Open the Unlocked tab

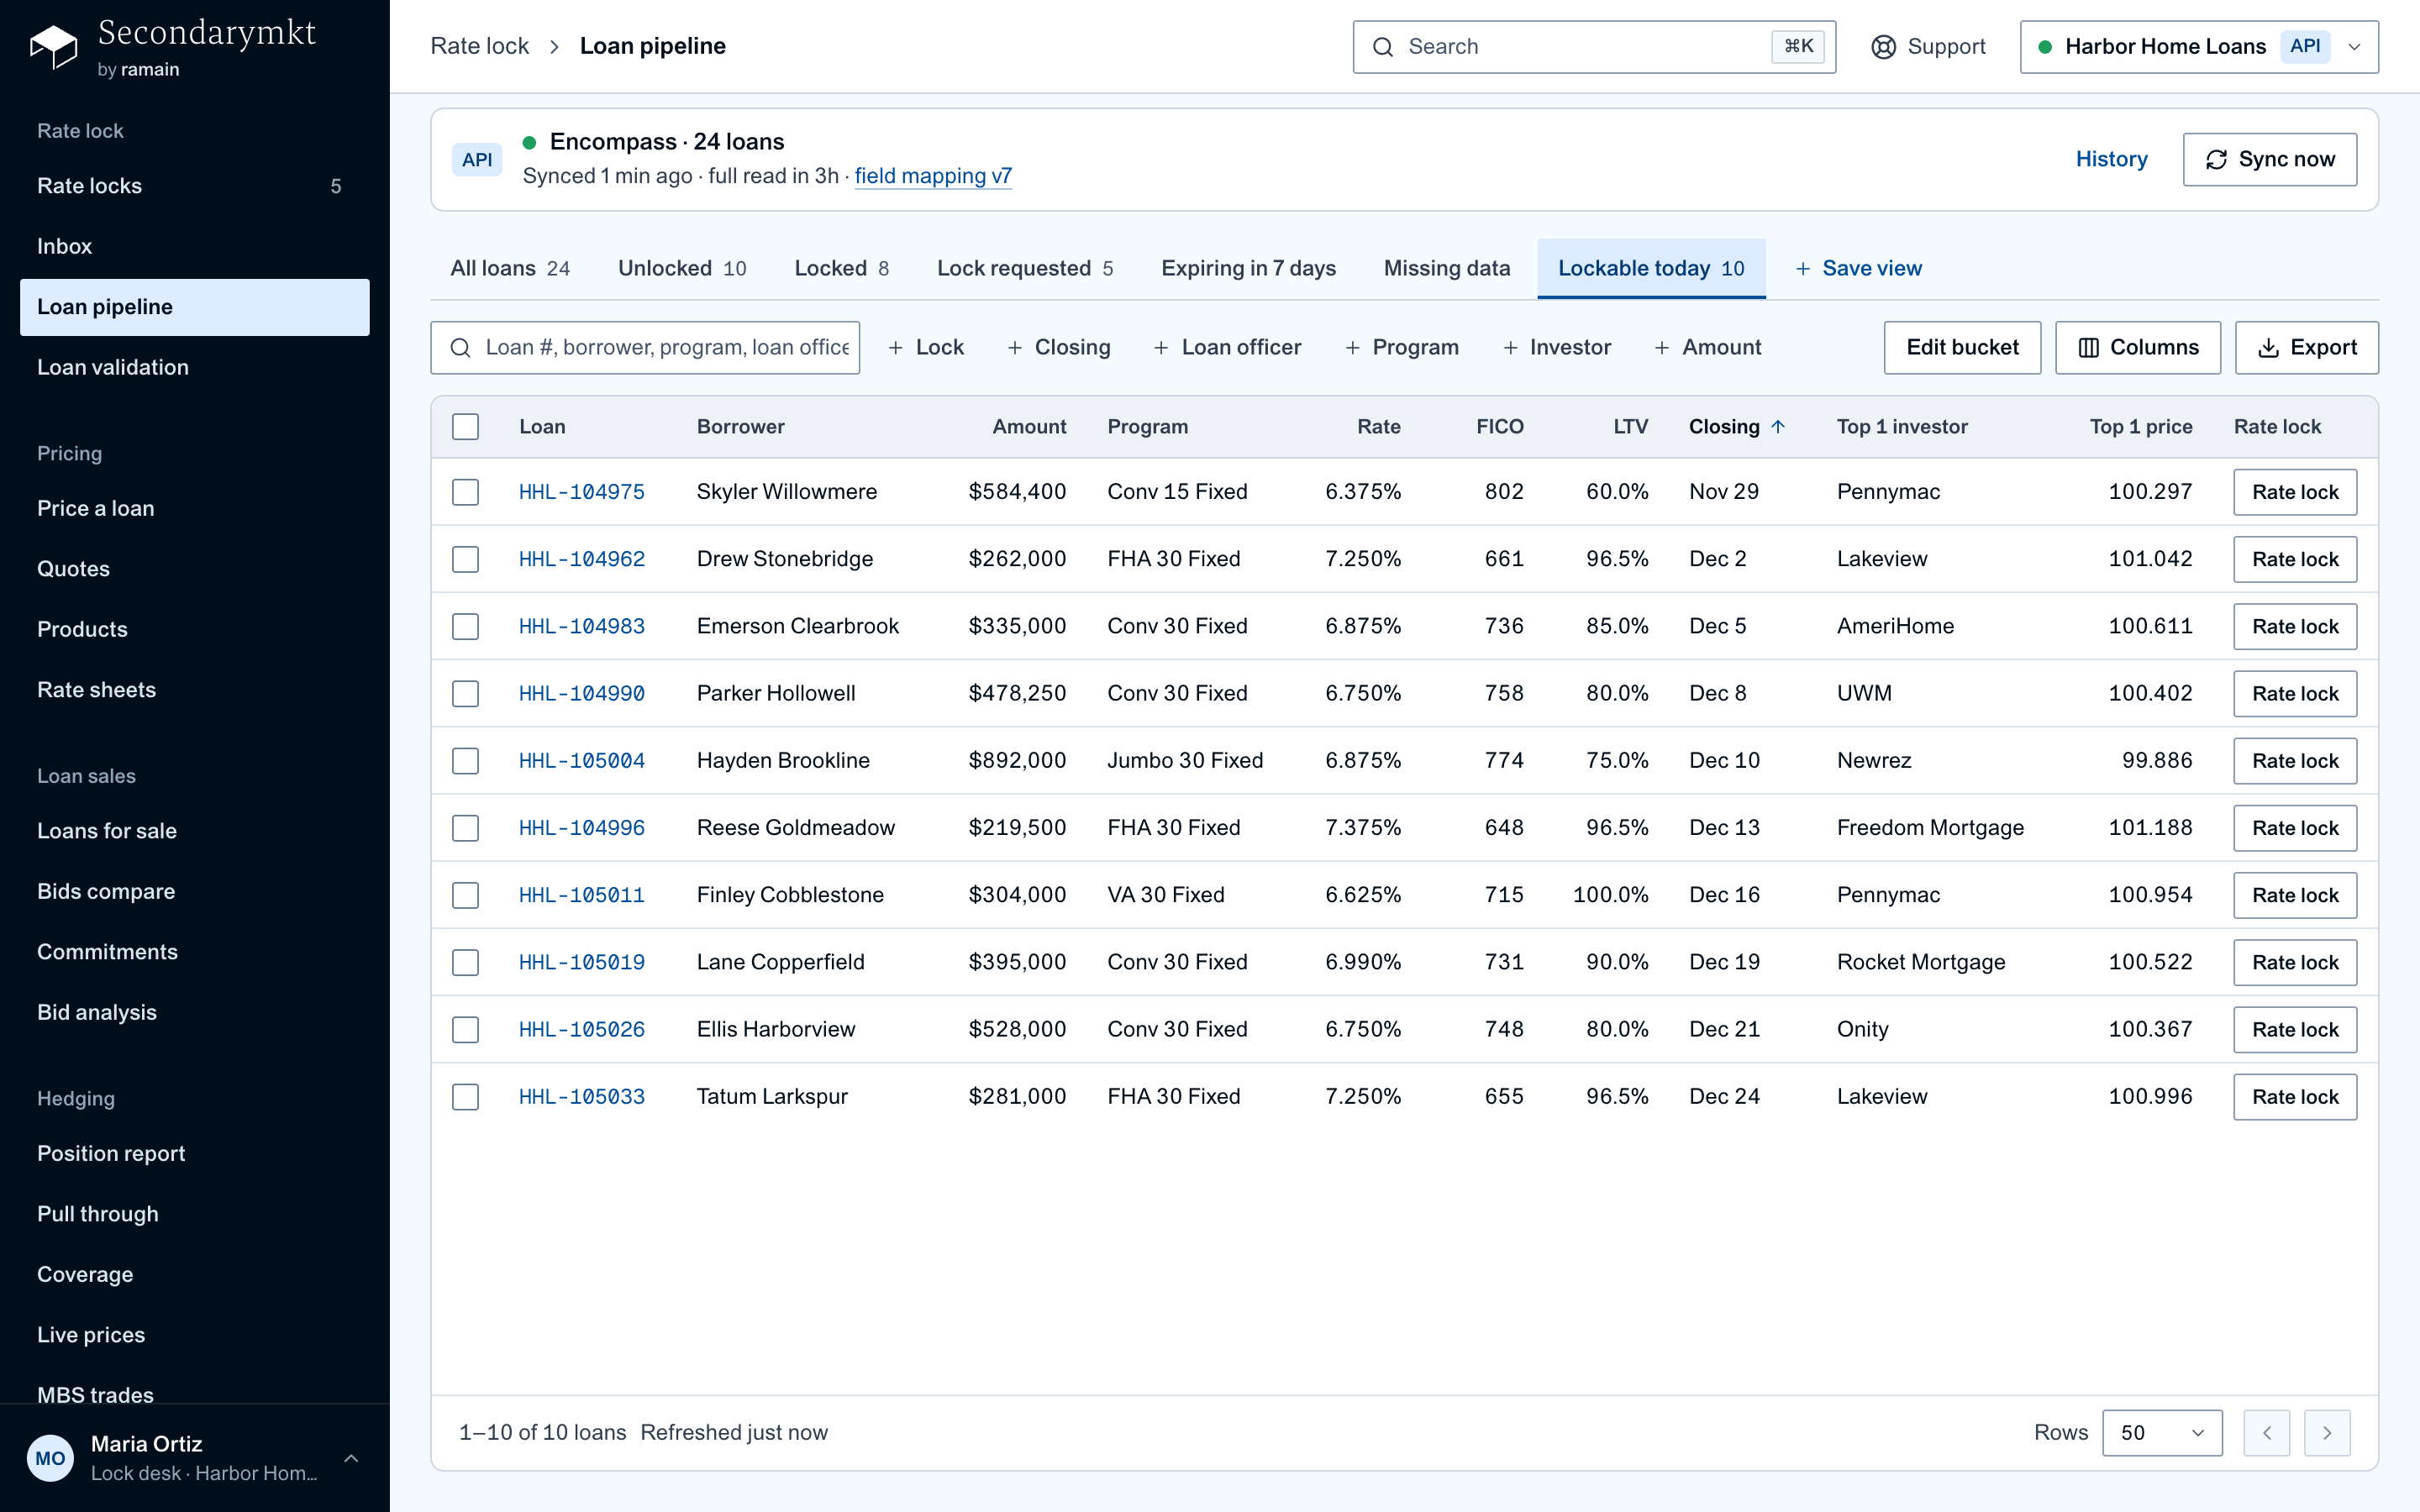682,269
